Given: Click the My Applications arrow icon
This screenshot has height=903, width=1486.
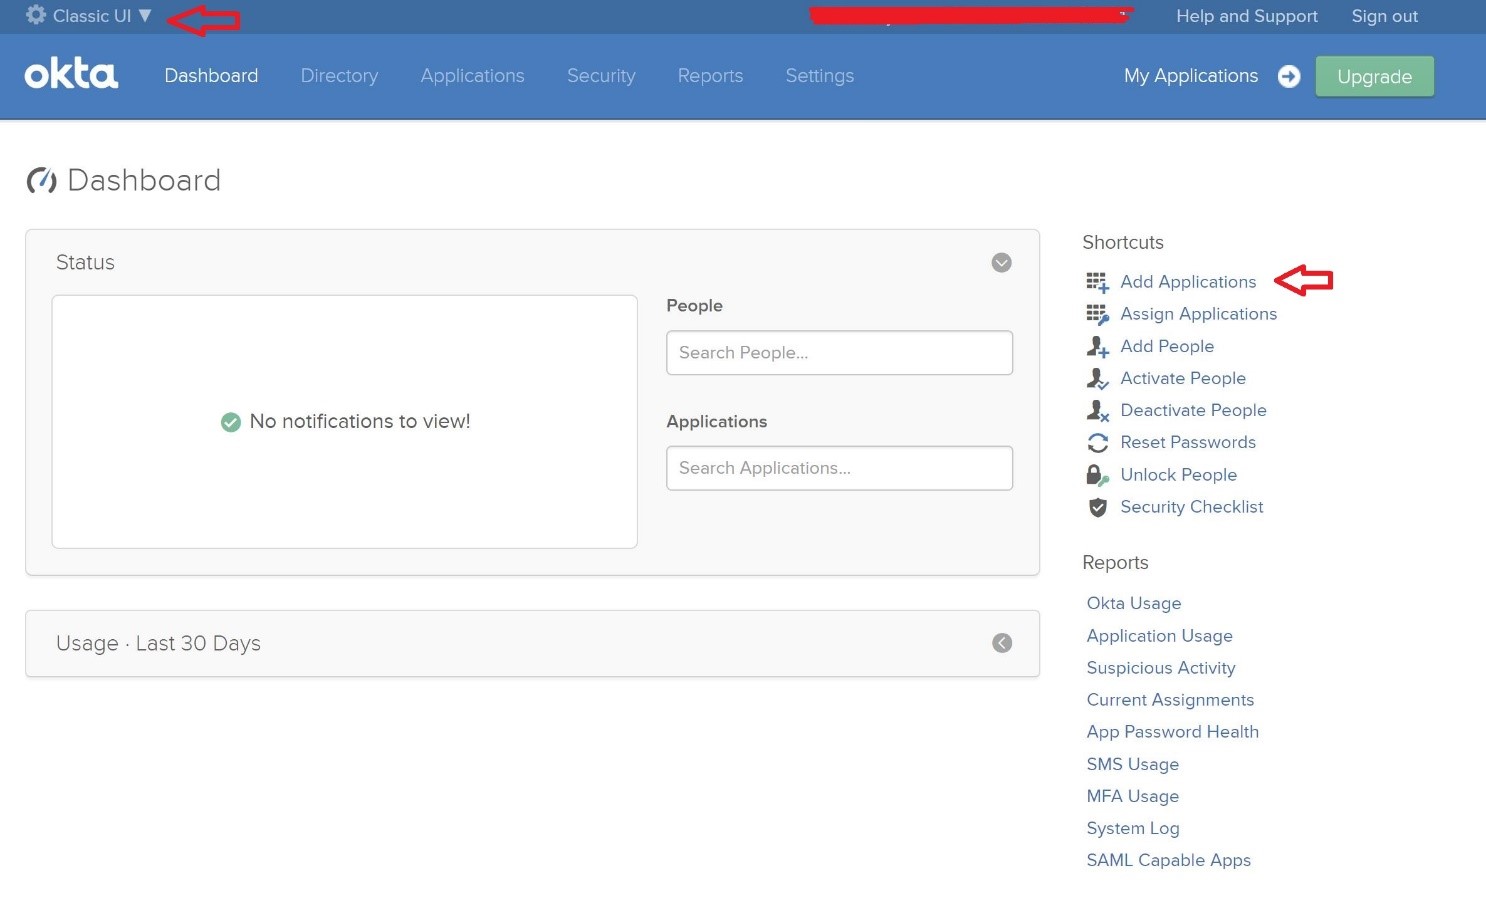Looking at the screenshot, I should point(1289,76).
